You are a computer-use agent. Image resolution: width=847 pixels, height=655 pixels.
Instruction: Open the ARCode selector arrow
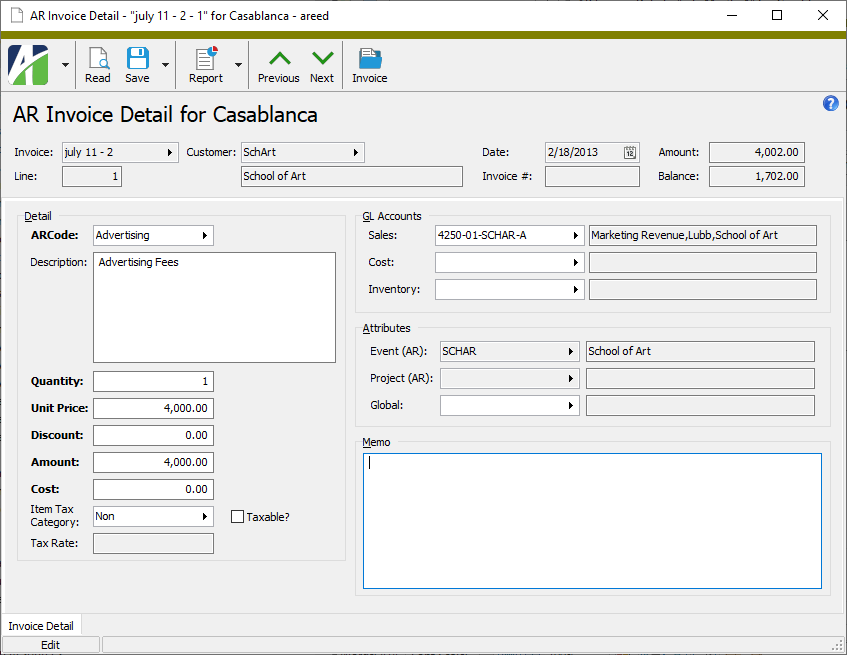point(204,235)
